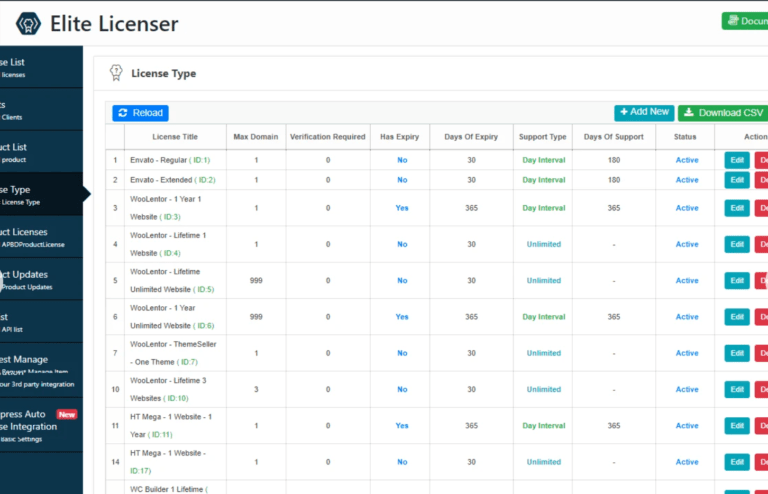This screenshot has width=768, height=494.
Task: Open Product Updates in the sidebar
Action: click(41, 280)
